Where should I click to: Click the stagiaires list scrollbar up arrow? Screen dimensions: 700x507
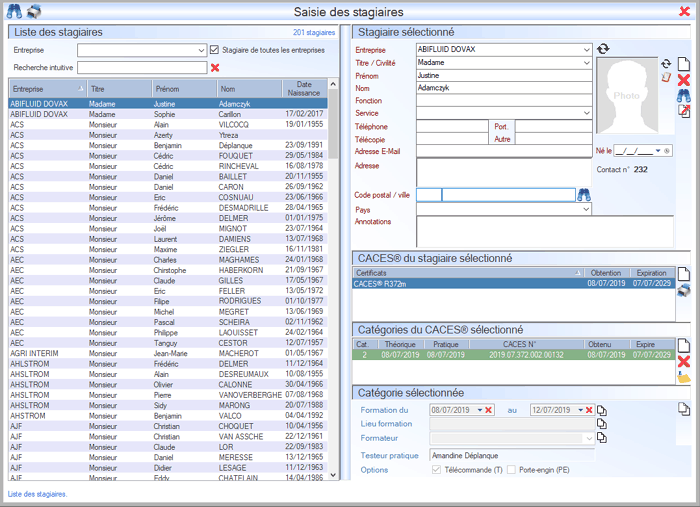coord(333,84)
